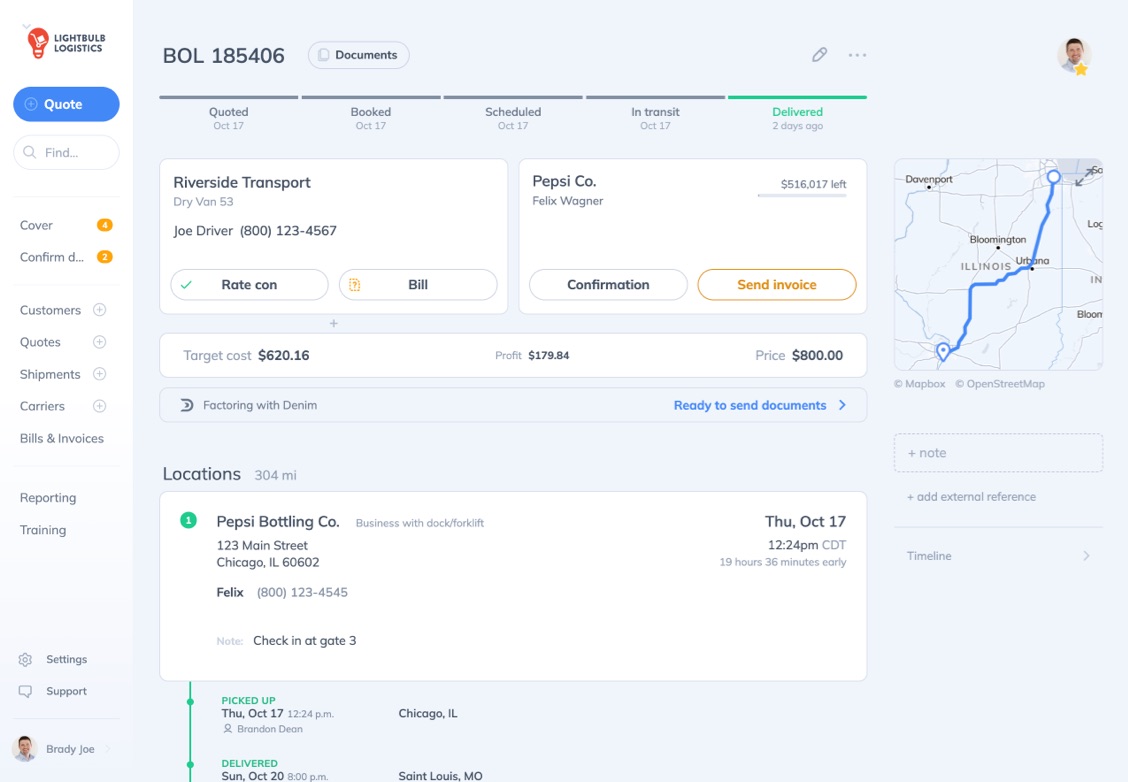1128x782 pixels.
Task: Click the Rate con checkmark icon
Action: click(186, 285)
